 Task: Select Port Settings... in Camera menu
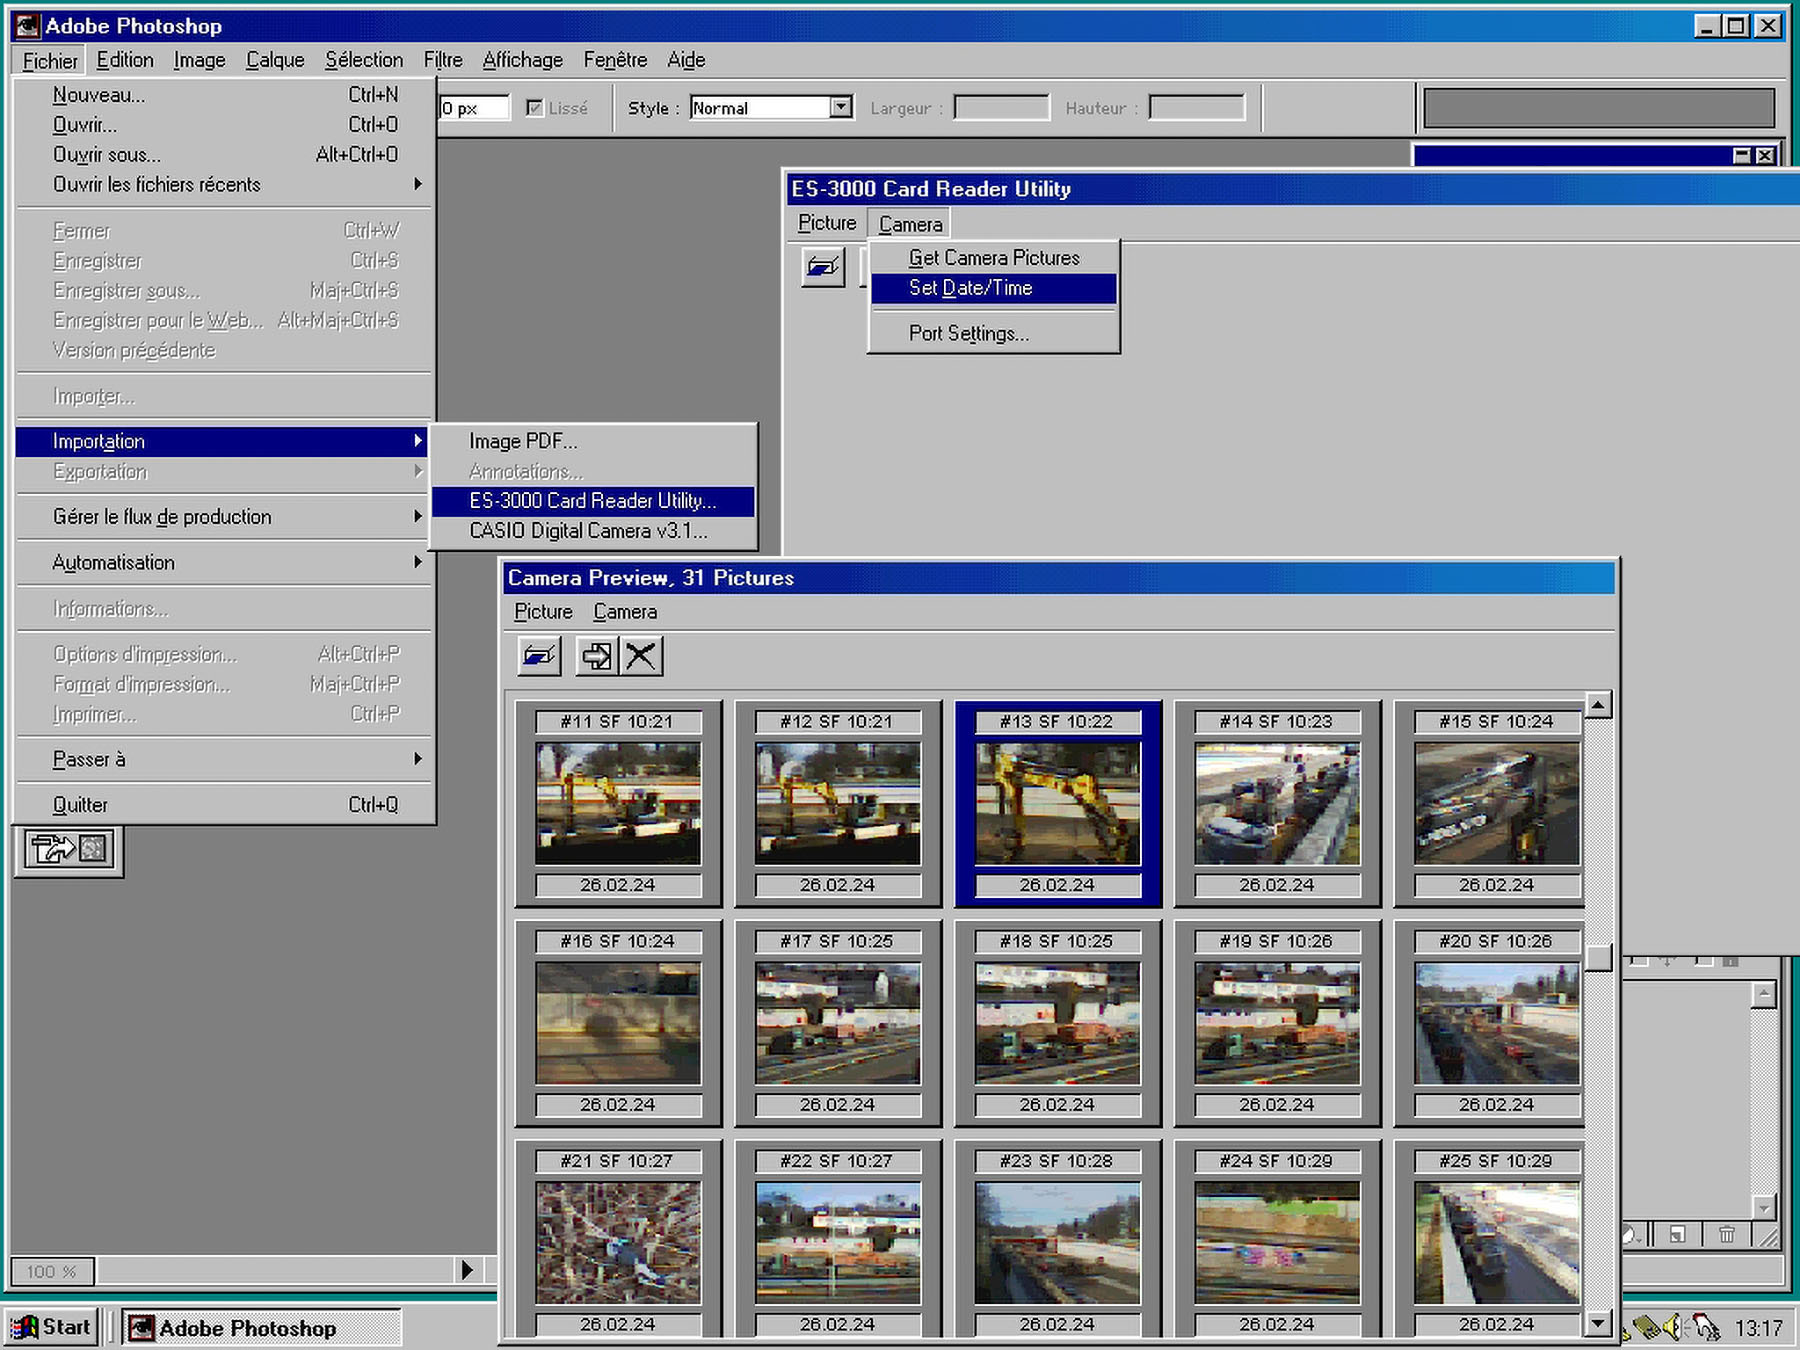click(994, 334)
